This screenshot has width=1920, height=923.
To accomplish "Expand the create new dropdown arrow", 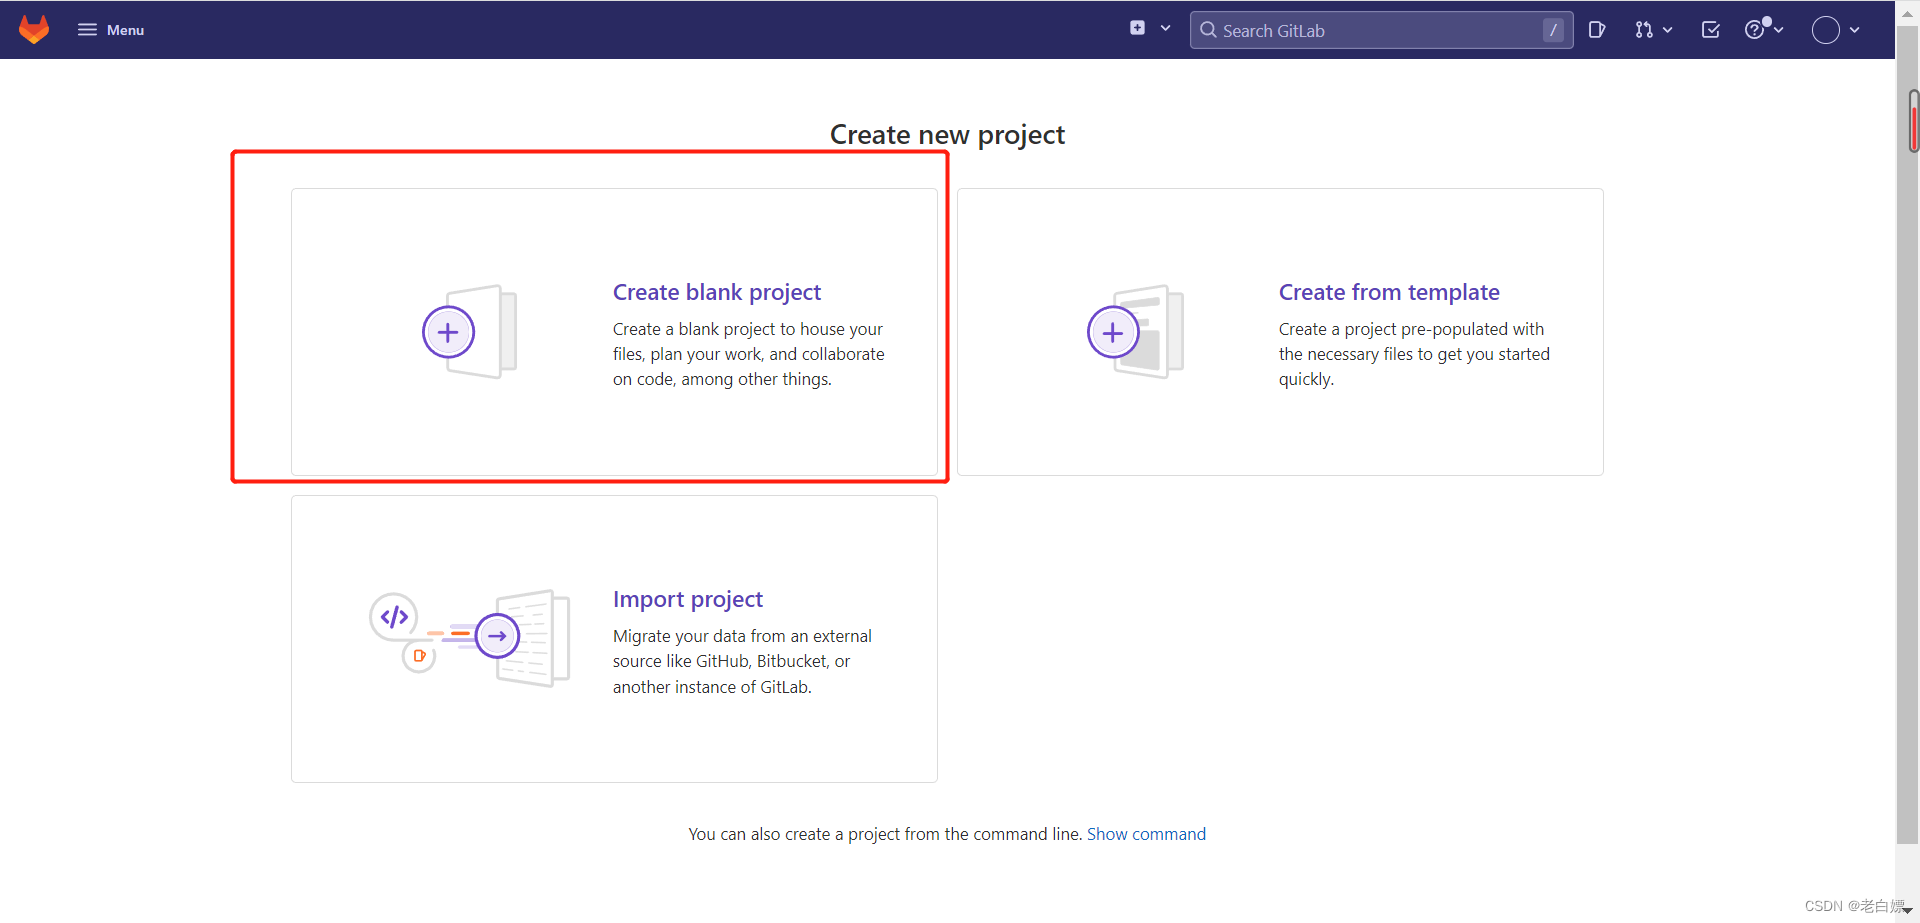I will click(1165, 28).
